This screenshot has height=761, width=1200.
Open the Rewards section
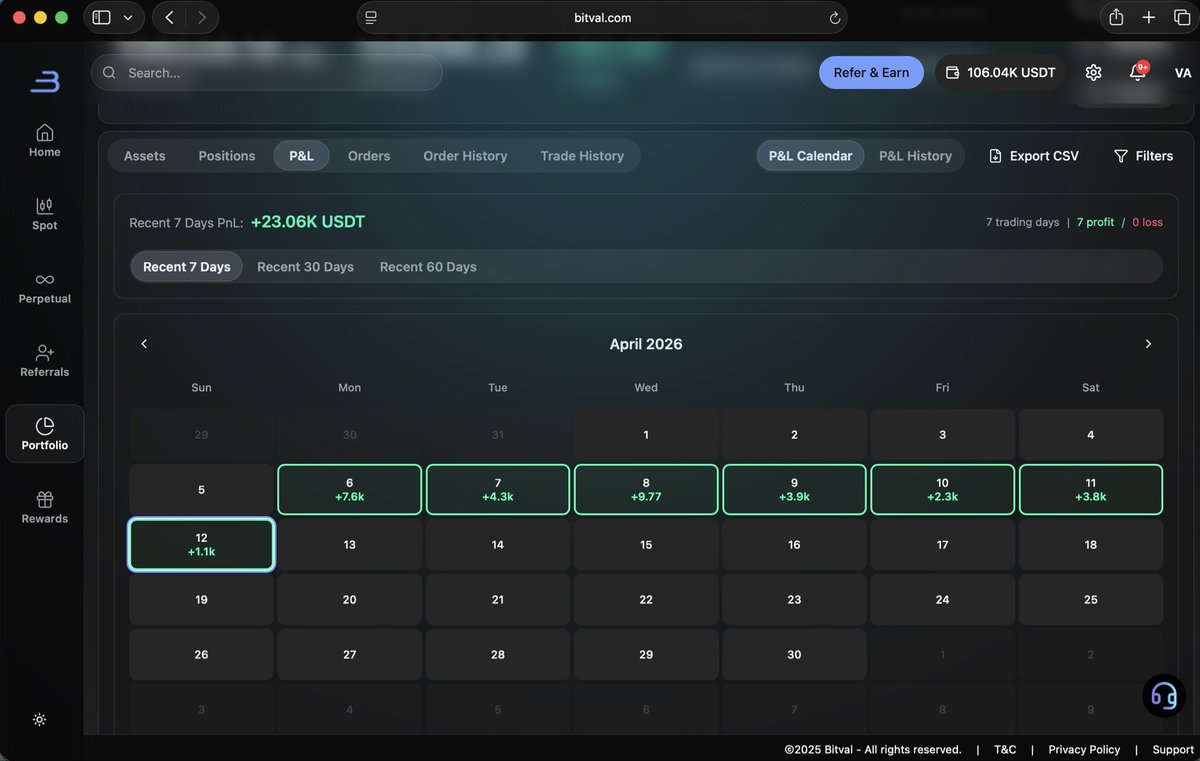click(x=44, y=507)
